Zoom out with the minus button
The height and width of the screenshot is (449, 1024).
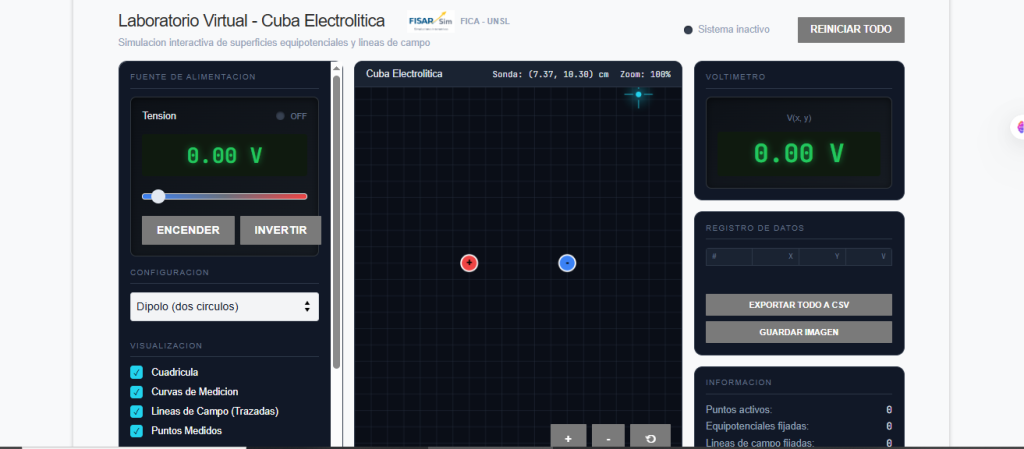pyautogui.click(x=608, y=437)
